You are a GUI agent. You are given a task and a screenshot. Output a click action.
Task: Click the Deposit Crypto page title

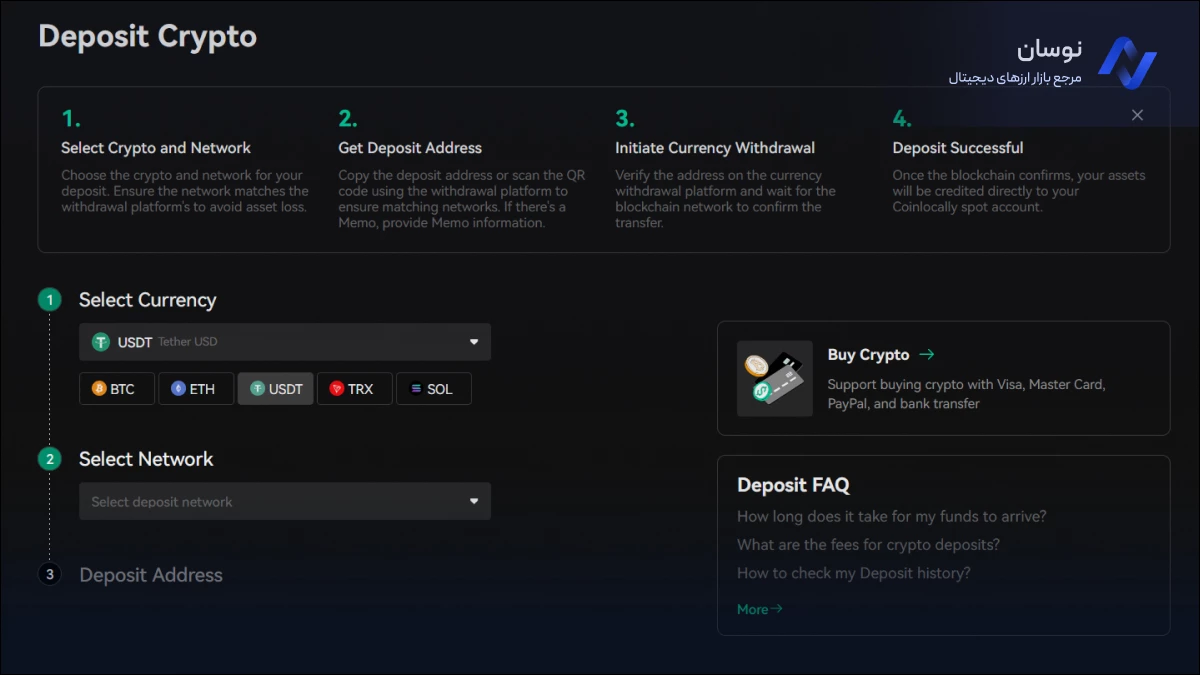tap(148, 36)
